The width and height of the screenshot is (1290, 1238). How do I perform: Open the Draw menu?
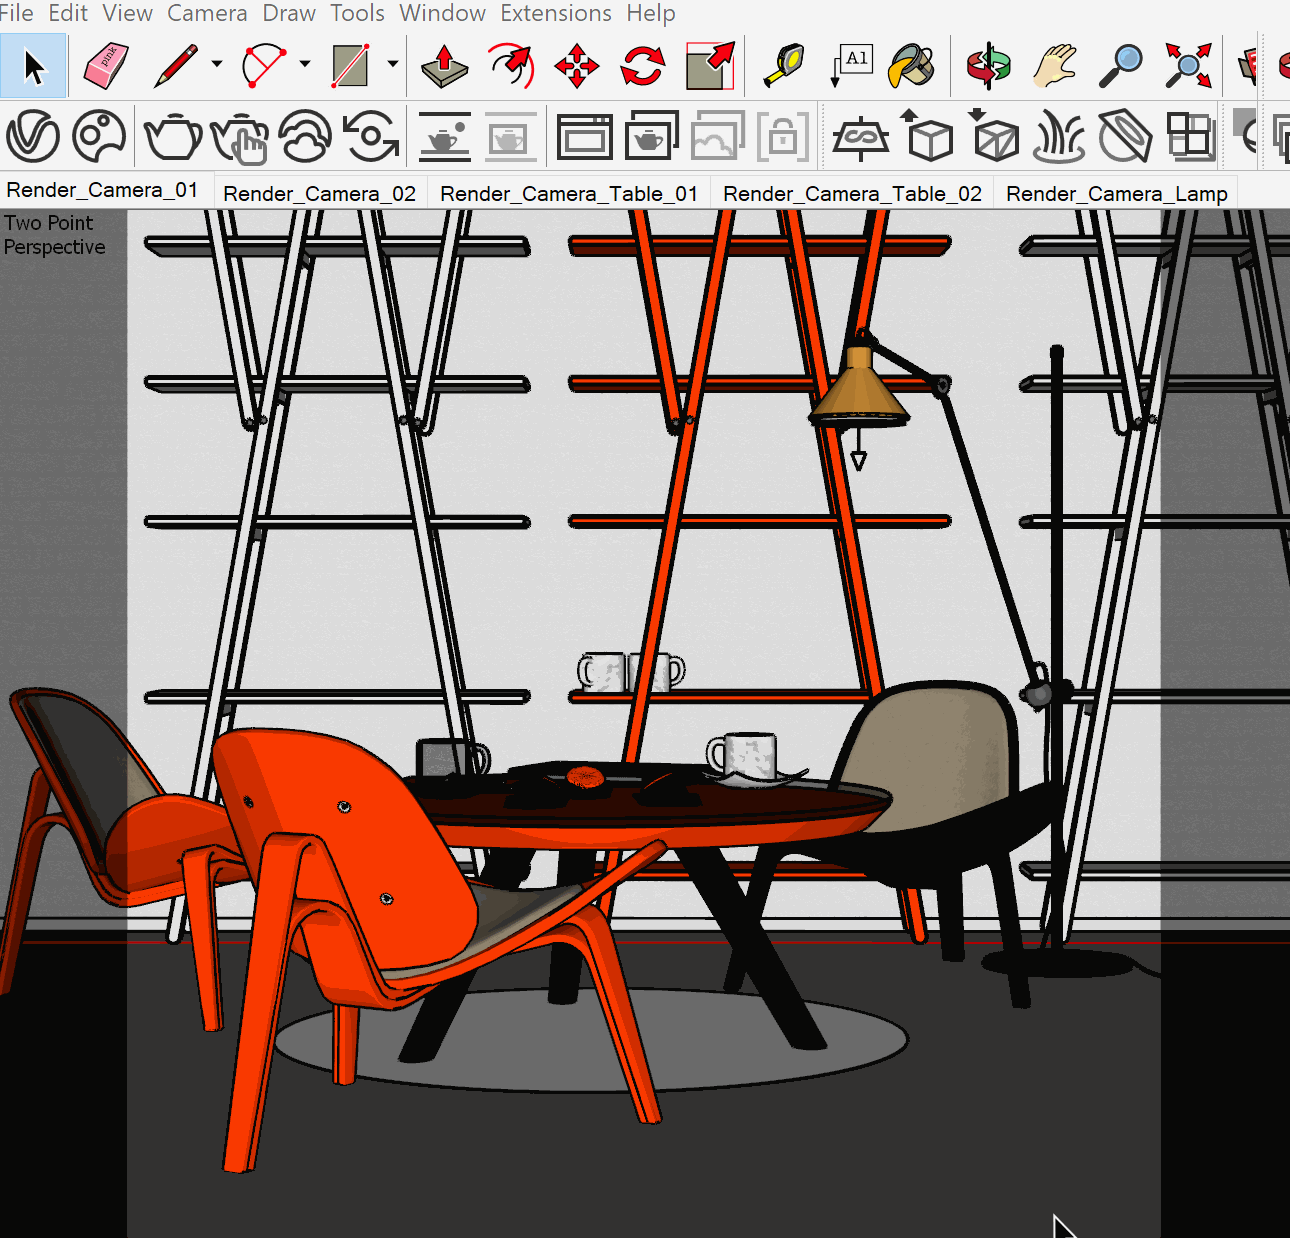pos(289,13)
